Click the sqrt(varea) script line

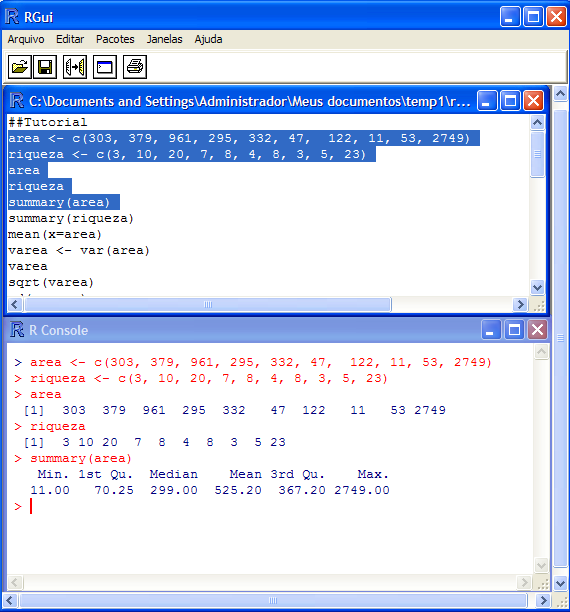[x=51, y=282]
